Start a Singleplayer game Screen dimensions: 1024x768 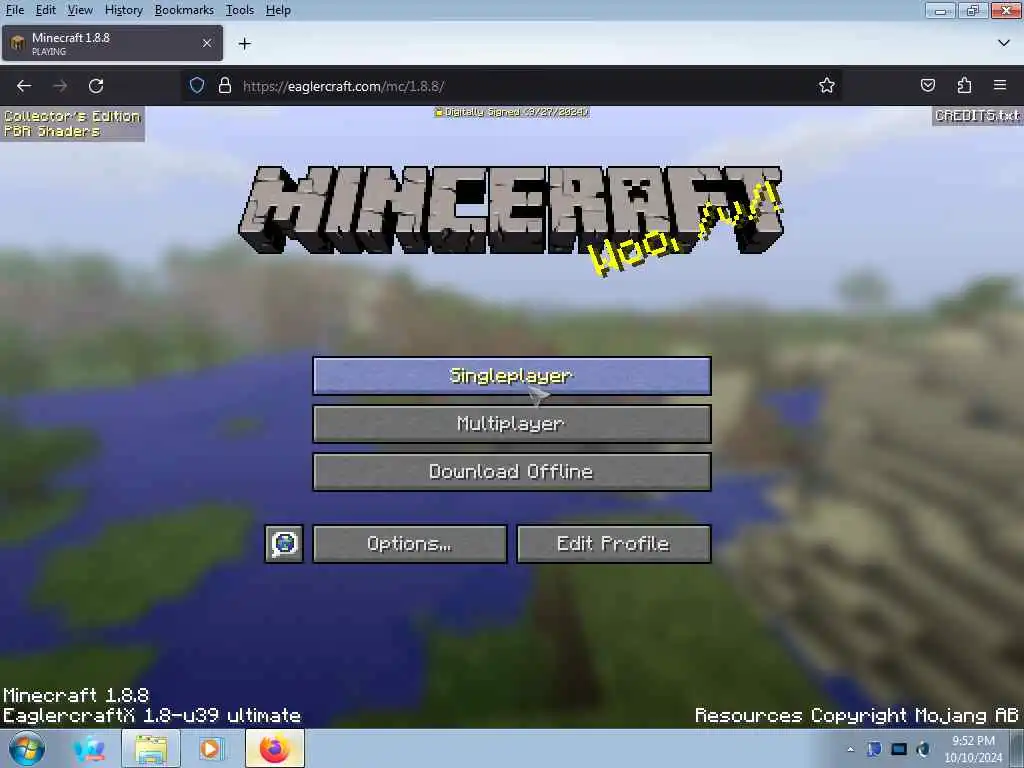[511, 376]
